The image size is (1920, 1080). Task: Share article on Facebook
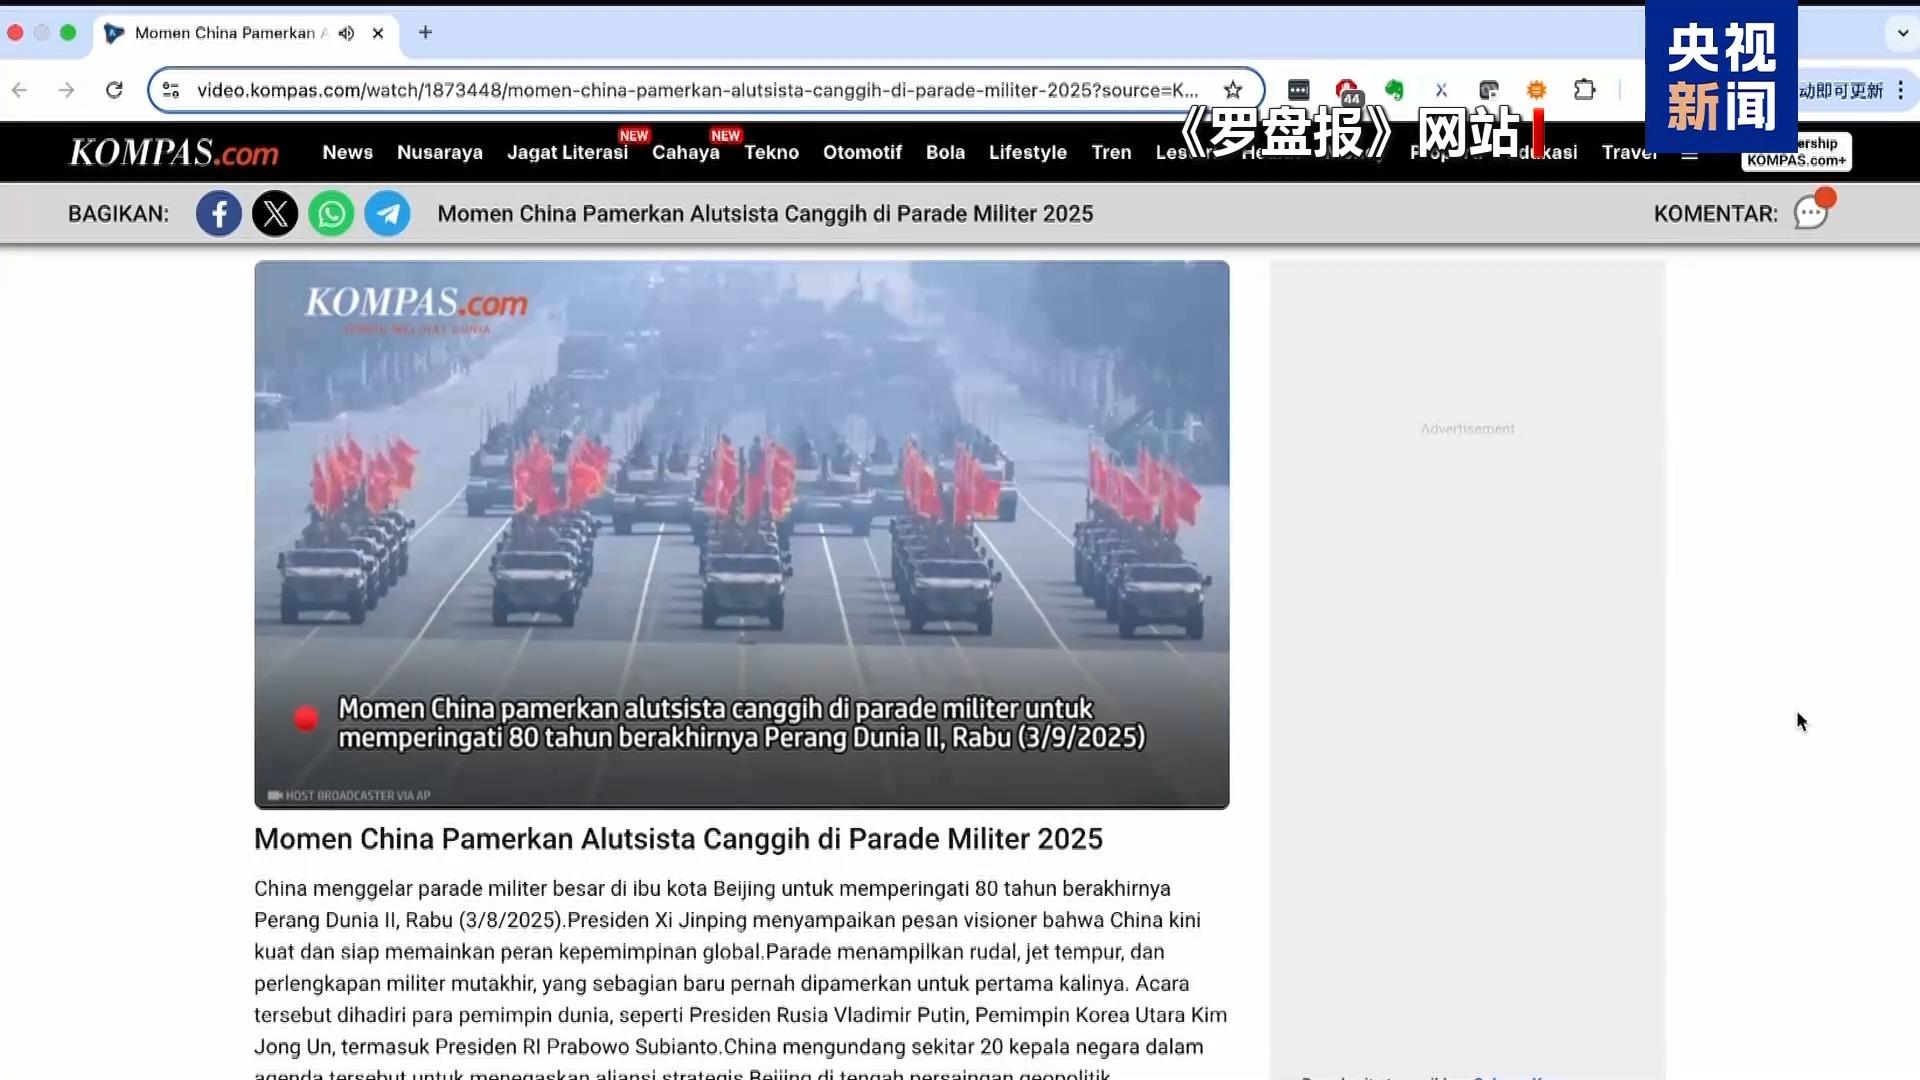[x=218, y=213]
